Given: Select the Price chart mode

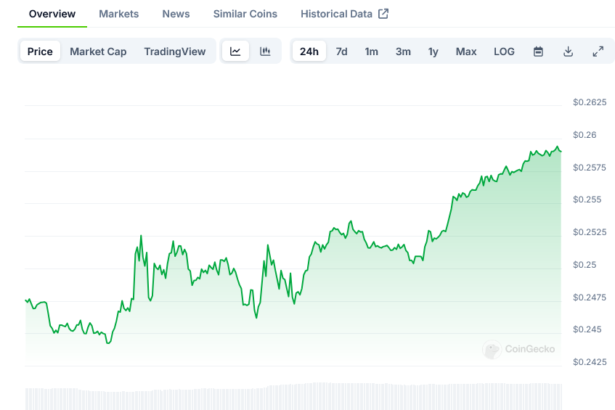Looking at the screenshot, I should [41, 52].
